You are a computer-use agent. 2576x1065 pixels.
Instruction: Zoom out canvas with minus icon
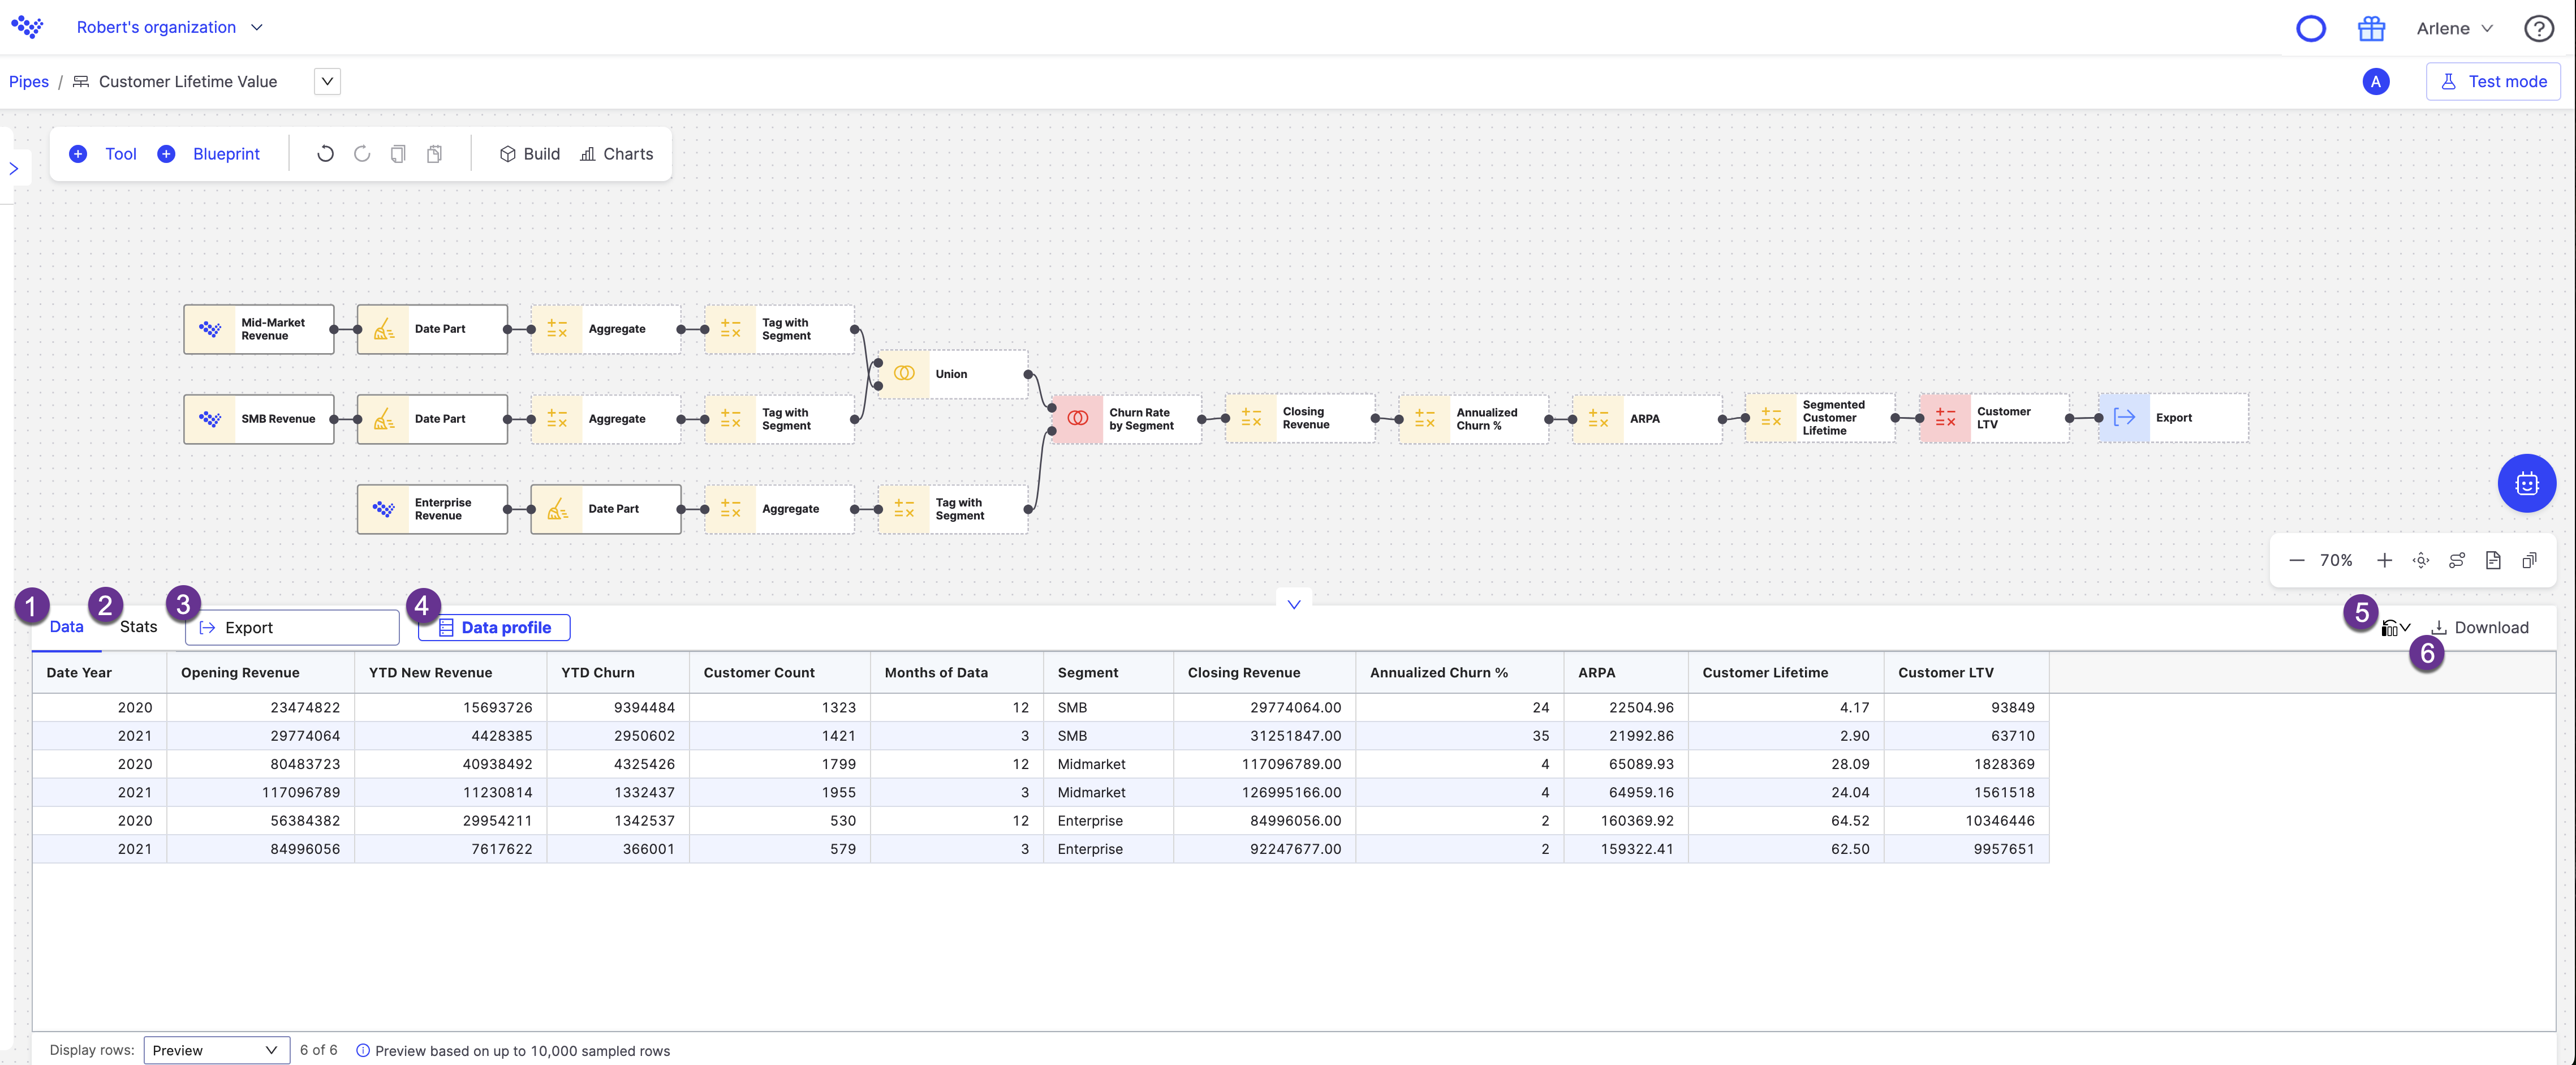coord(2297,561)
